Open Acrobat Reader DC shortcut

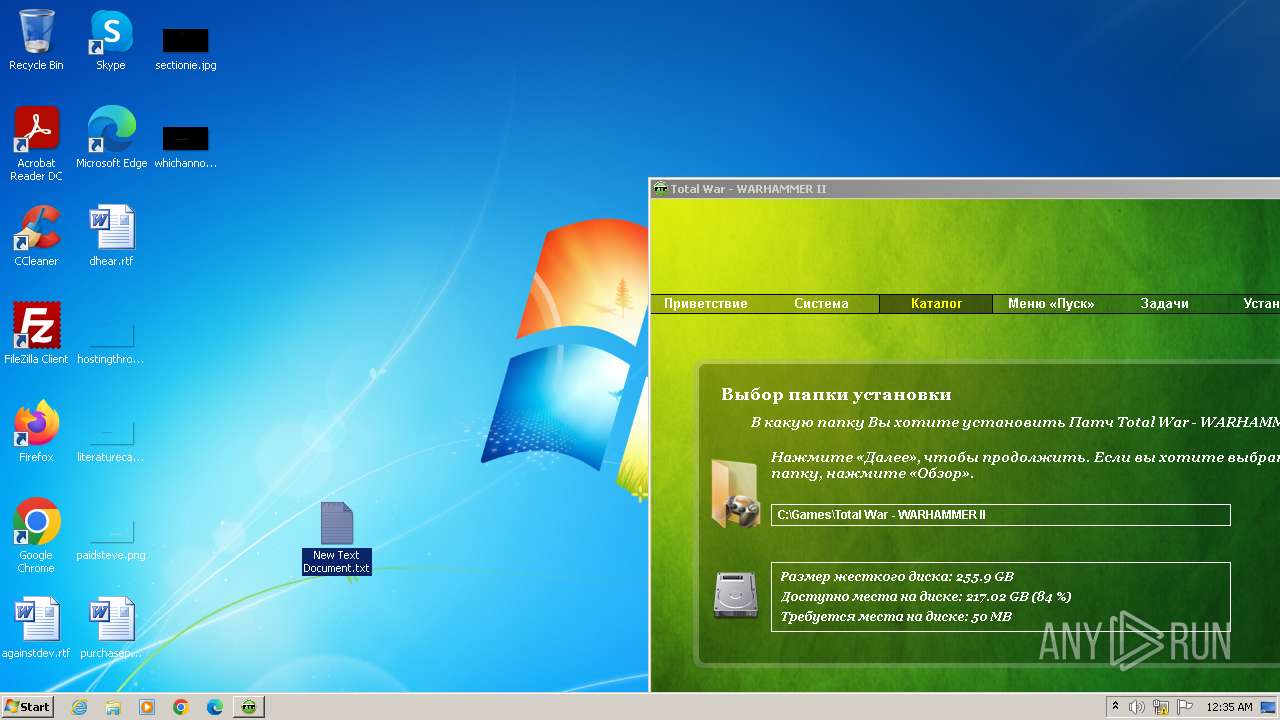click(36, 144)
